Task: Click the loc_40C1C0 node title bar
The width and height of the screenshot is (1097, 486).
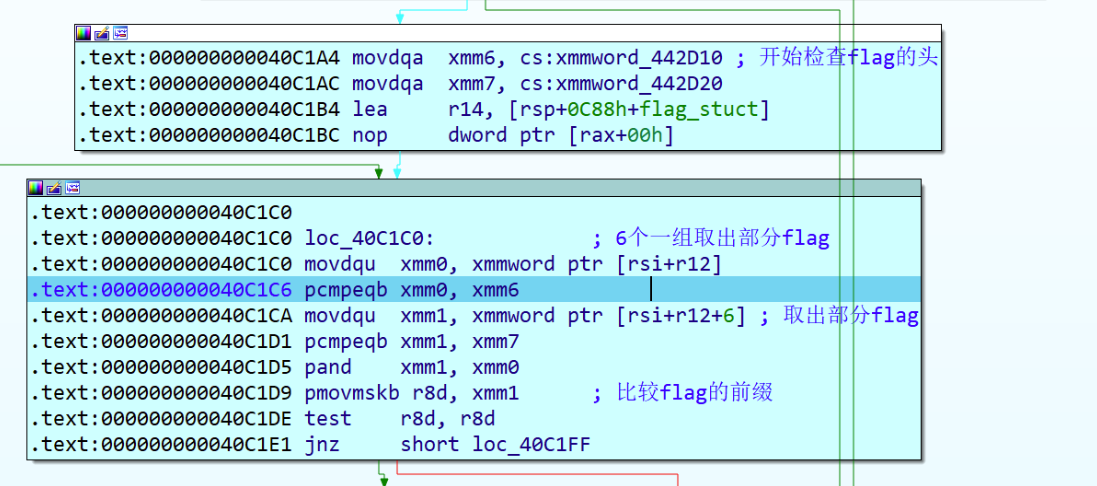Action: [473, 187]
